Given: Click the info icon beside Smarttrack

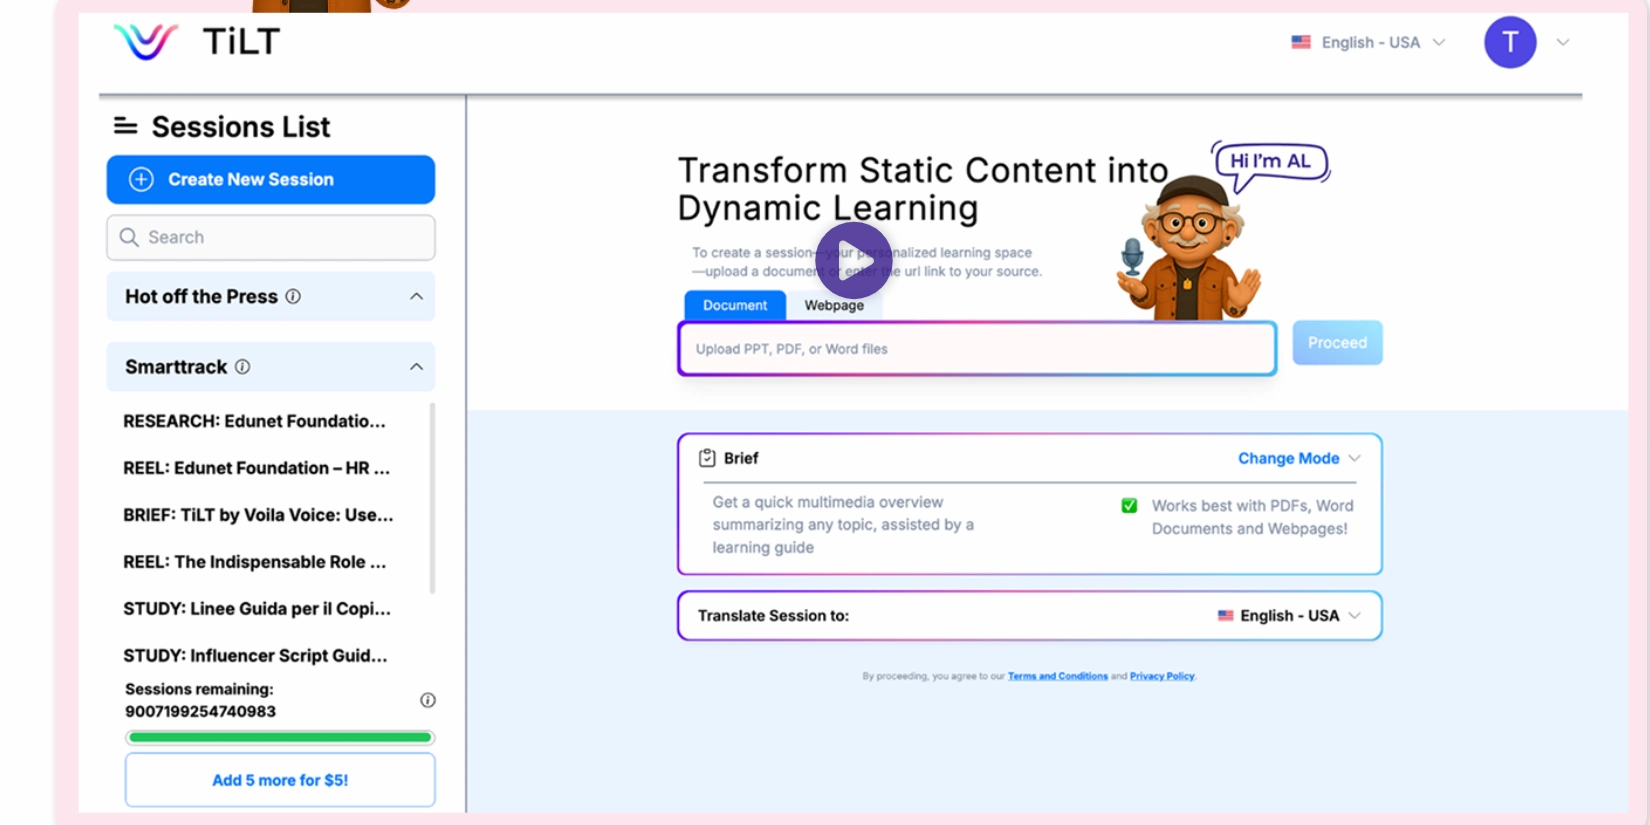Looking at the screenshot, I should [242, 367].
